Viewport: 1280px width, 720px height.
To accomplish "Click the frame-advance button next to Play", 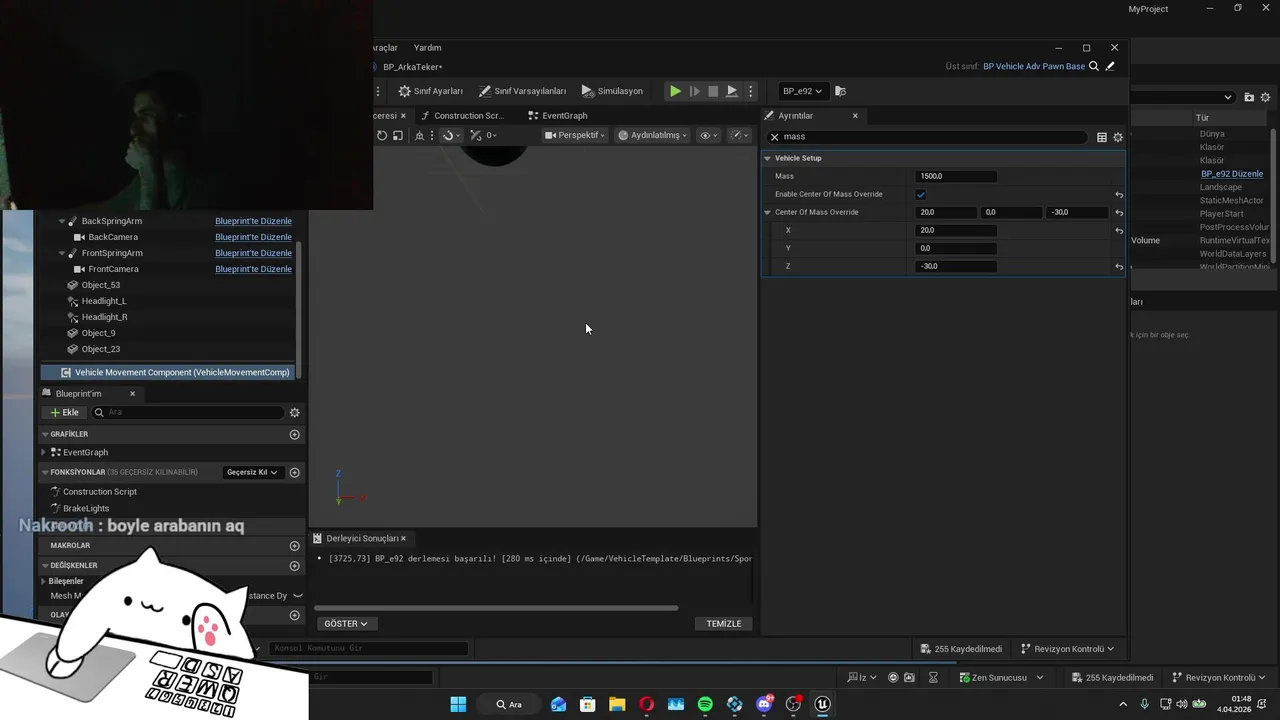I will pyautogui.click(x=695, y=91).
